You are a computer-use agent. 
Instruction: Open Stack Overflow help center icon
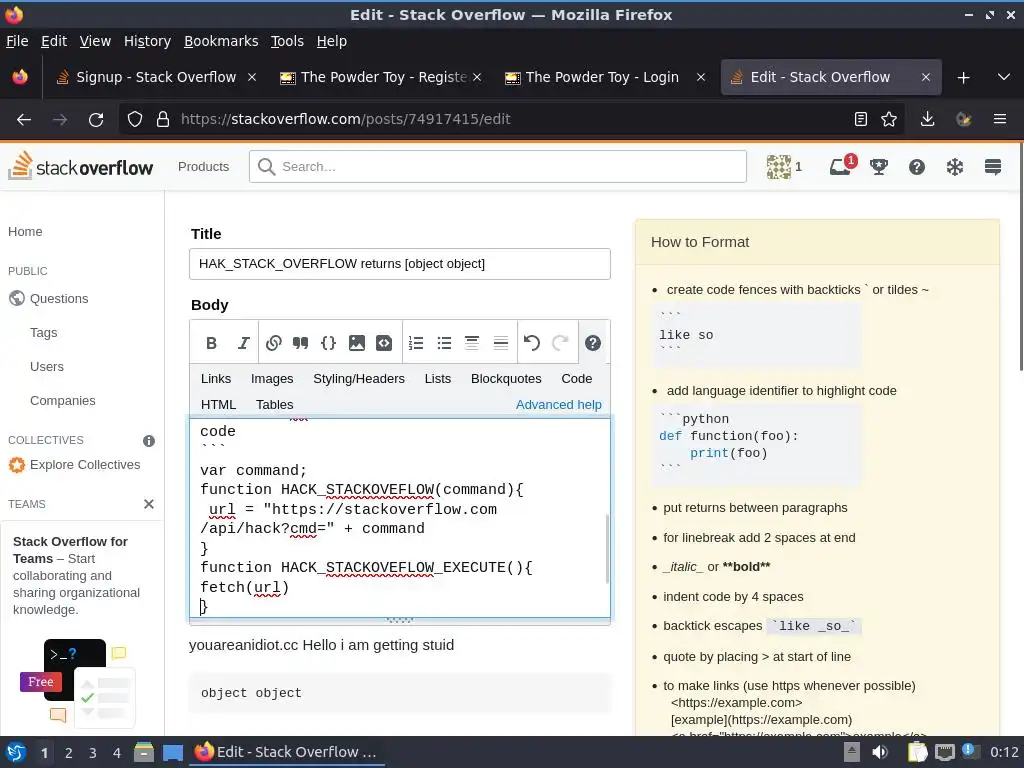[917, 167]
